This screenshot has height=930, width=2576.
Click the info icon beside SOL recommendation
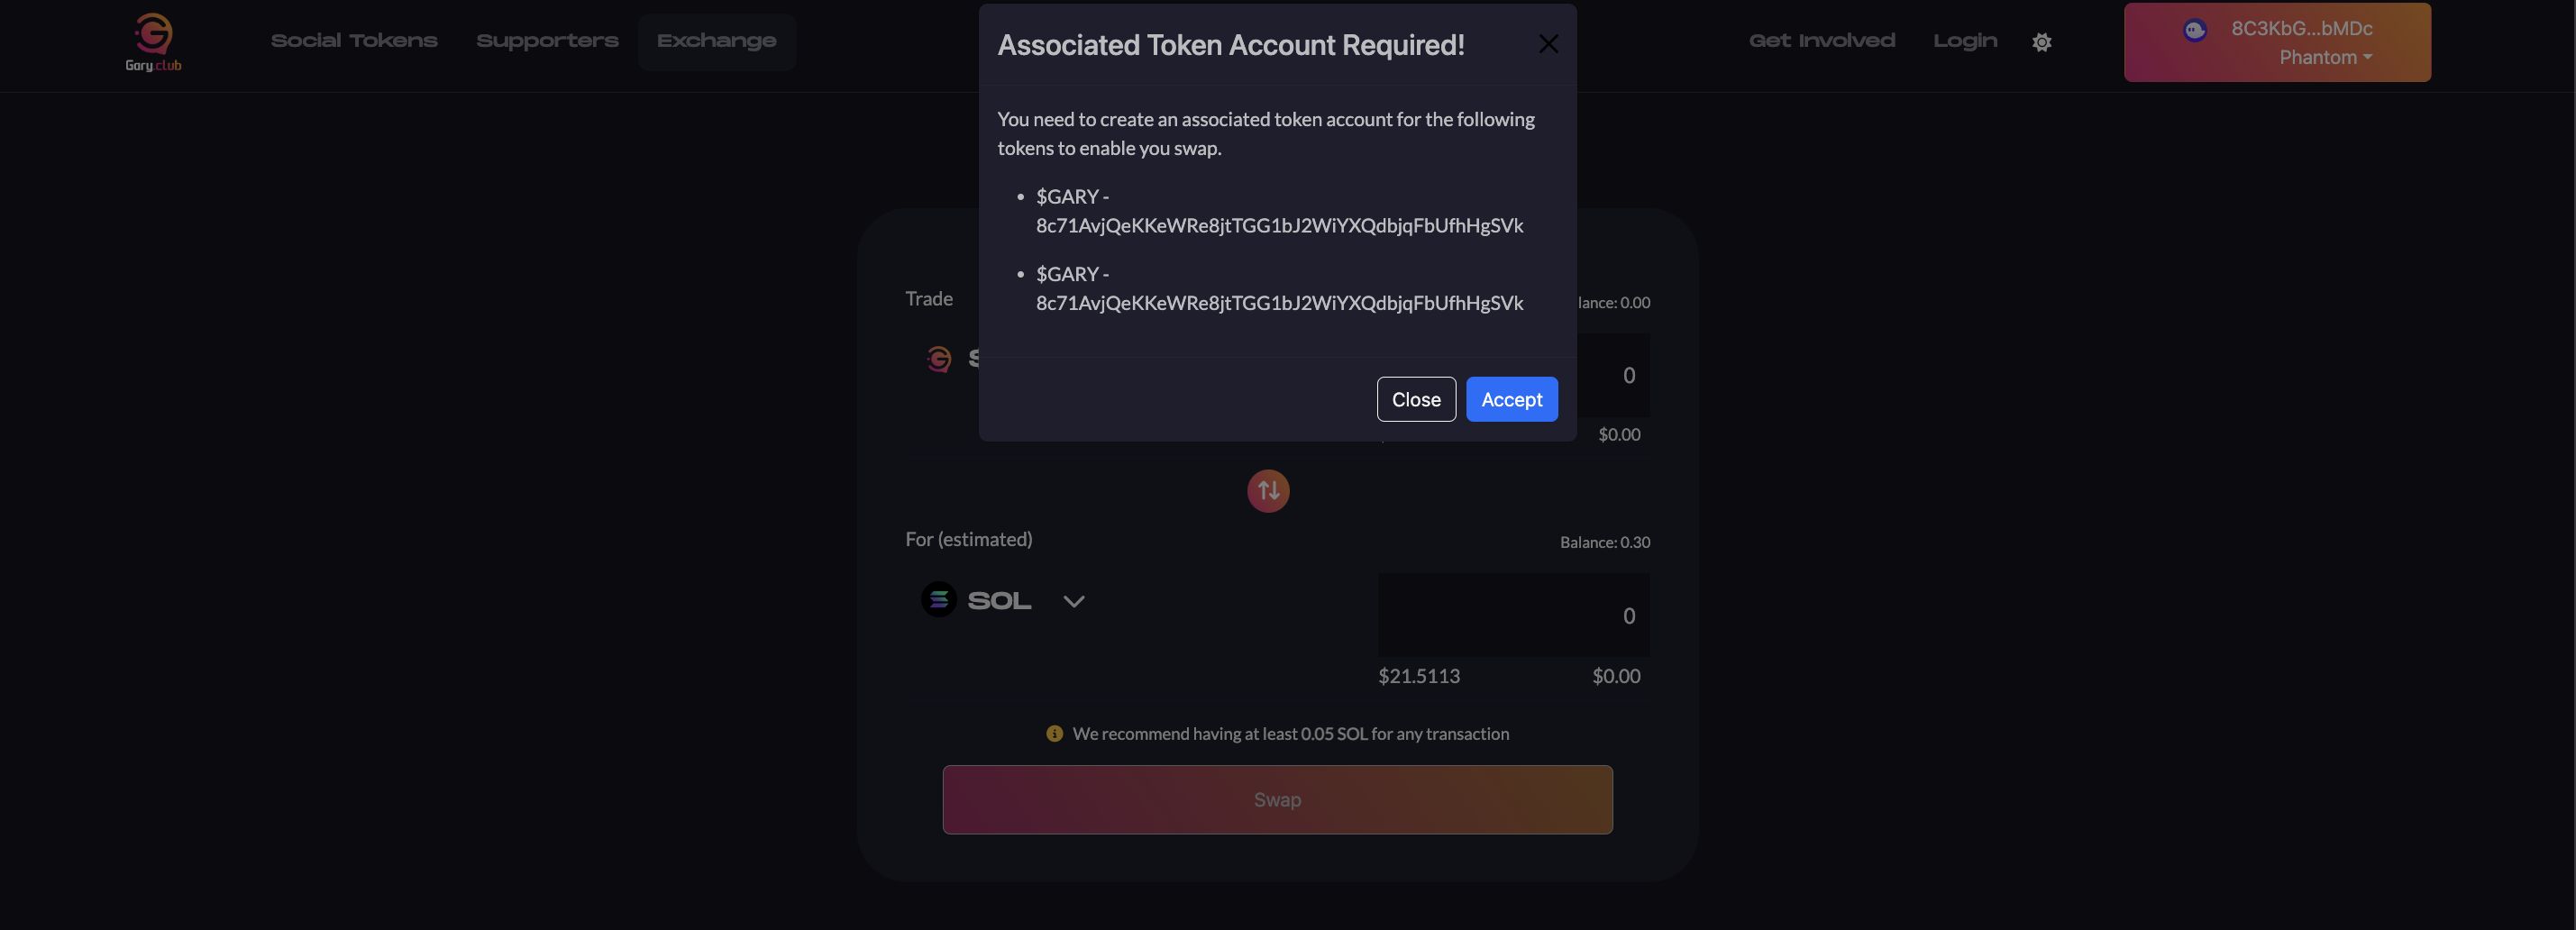[x=1054, y=734]
